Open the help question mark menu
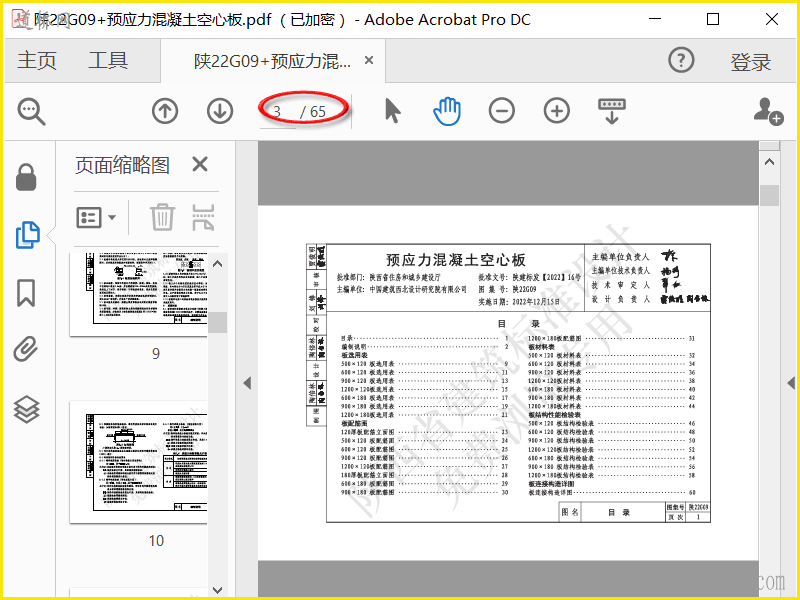Image resolution: width=800 pixels, height=600 pixels. pos(681,60)
